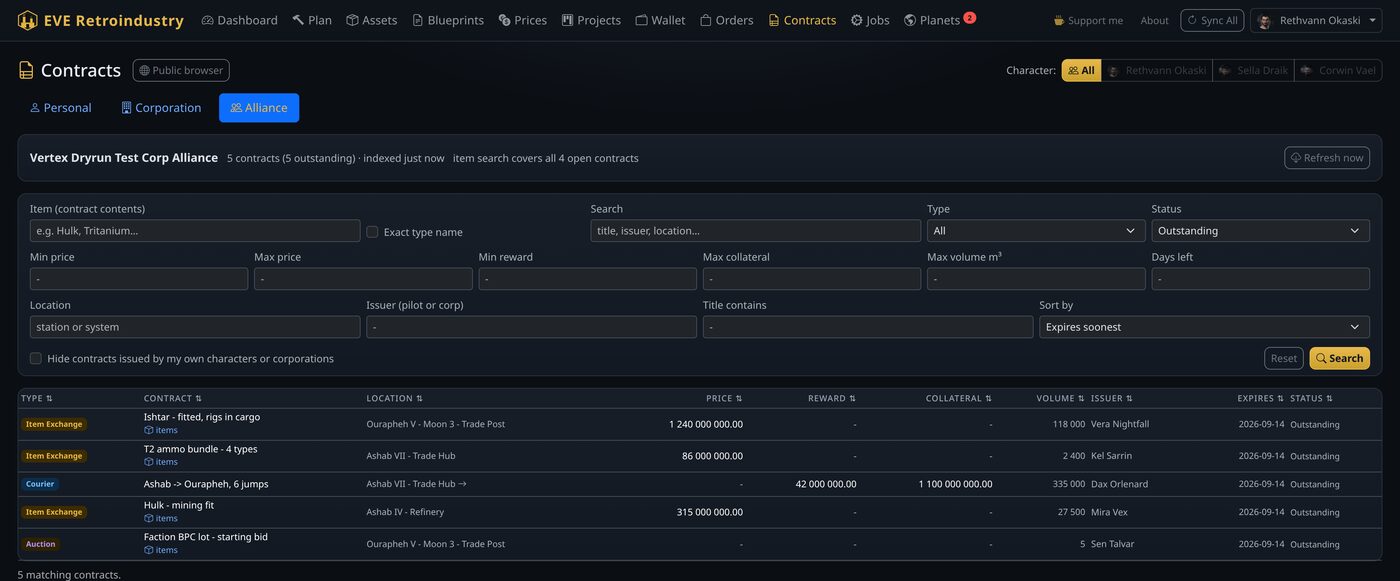The width and height of the screenshot is (1400, 581).
Task: Click the Issuer pilot or corp field
Action: [x=531, y=327]
